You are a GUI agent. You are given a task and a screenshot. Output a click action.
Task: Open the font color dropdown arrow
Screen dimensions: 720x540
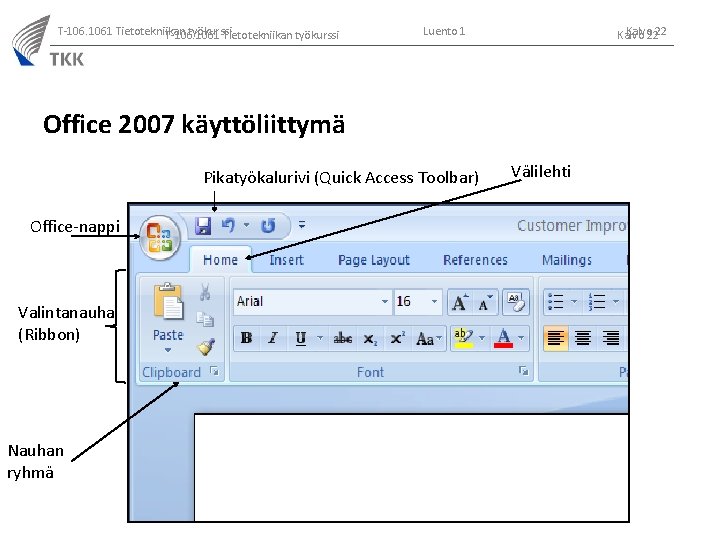click(521, 338)
